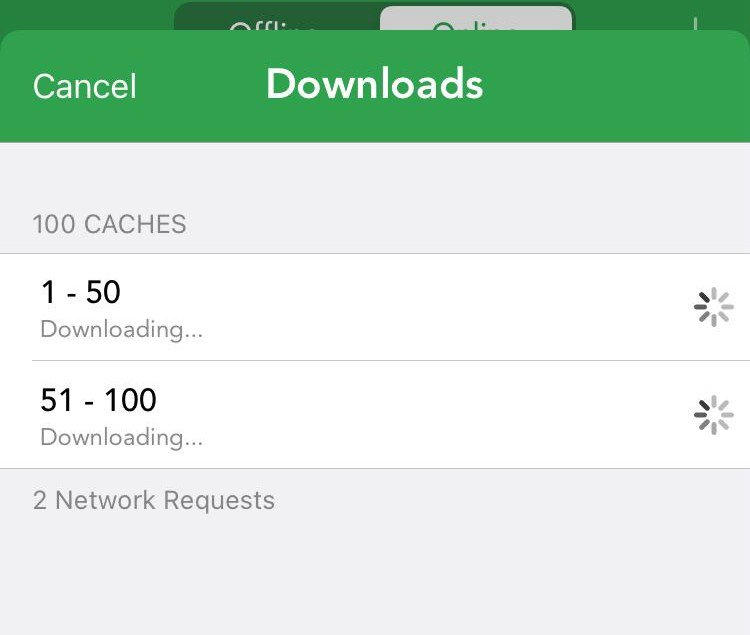Click the 51 - 100 range label
This screenshot has height=635, width=750.
click(x=99, y=400)
